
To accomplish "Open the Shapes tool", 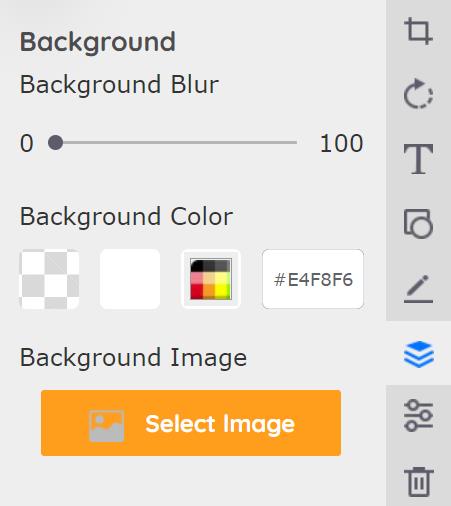I will tap(418, 223).
